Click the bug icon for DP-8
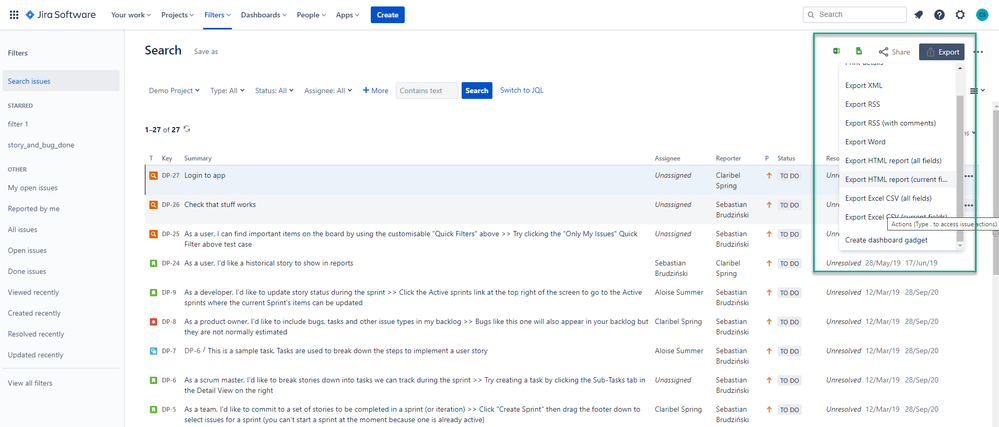 click(153, 322)
